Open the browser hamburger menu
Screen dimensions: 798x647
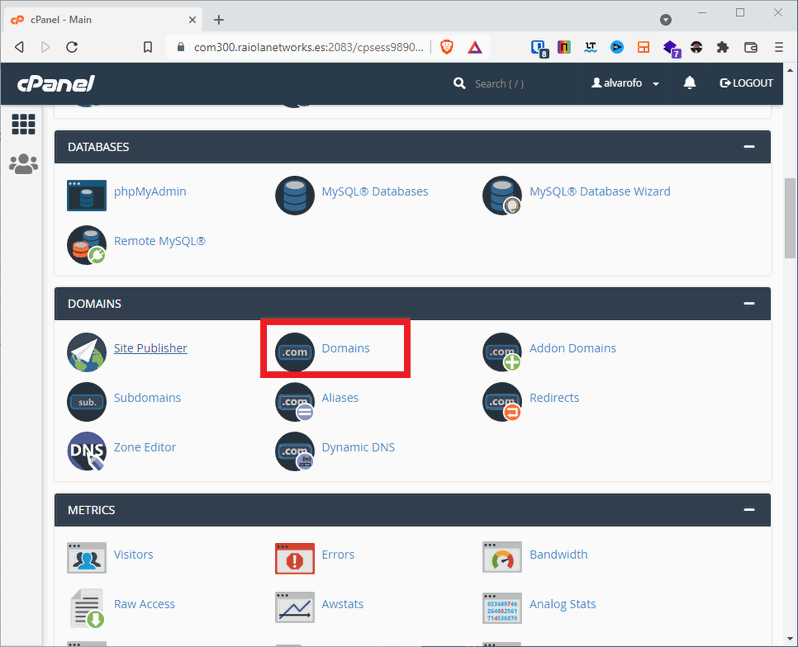779,47
